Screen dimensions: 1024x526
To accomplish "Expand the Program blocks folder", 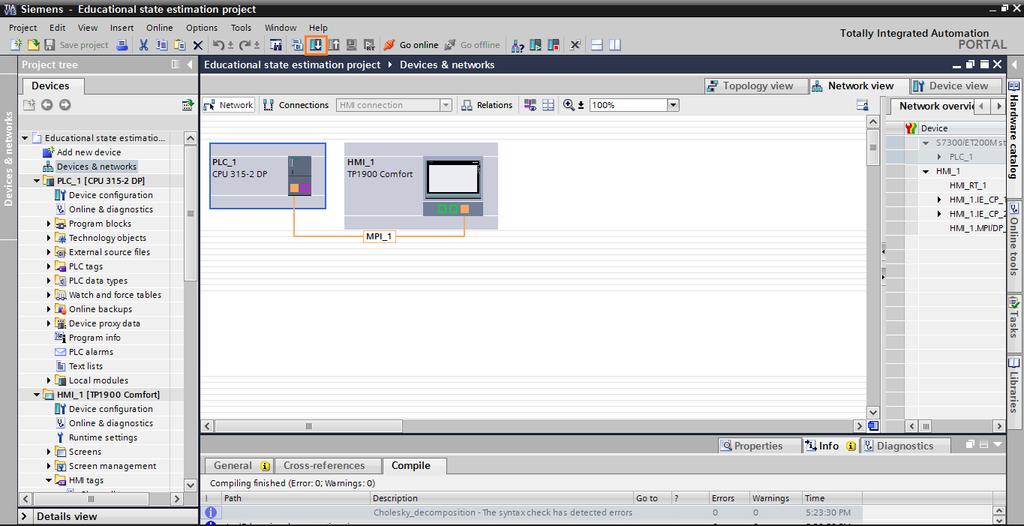I will point(48,223).
